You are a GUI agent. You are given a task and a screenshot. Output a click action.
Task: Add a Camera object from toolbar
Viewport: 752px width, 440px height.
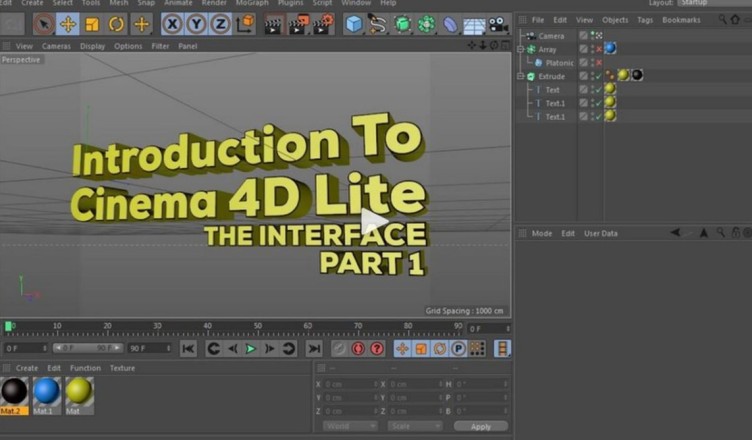498,24
